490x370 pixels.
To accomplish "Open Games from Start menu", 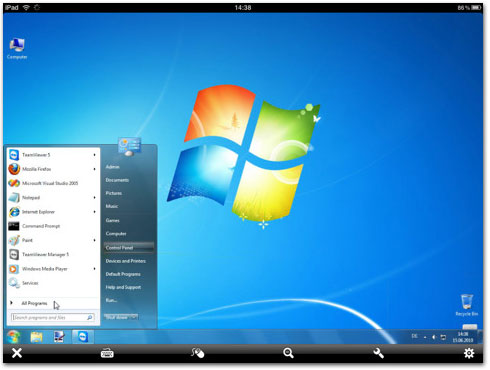I will (x=112, y=220).
